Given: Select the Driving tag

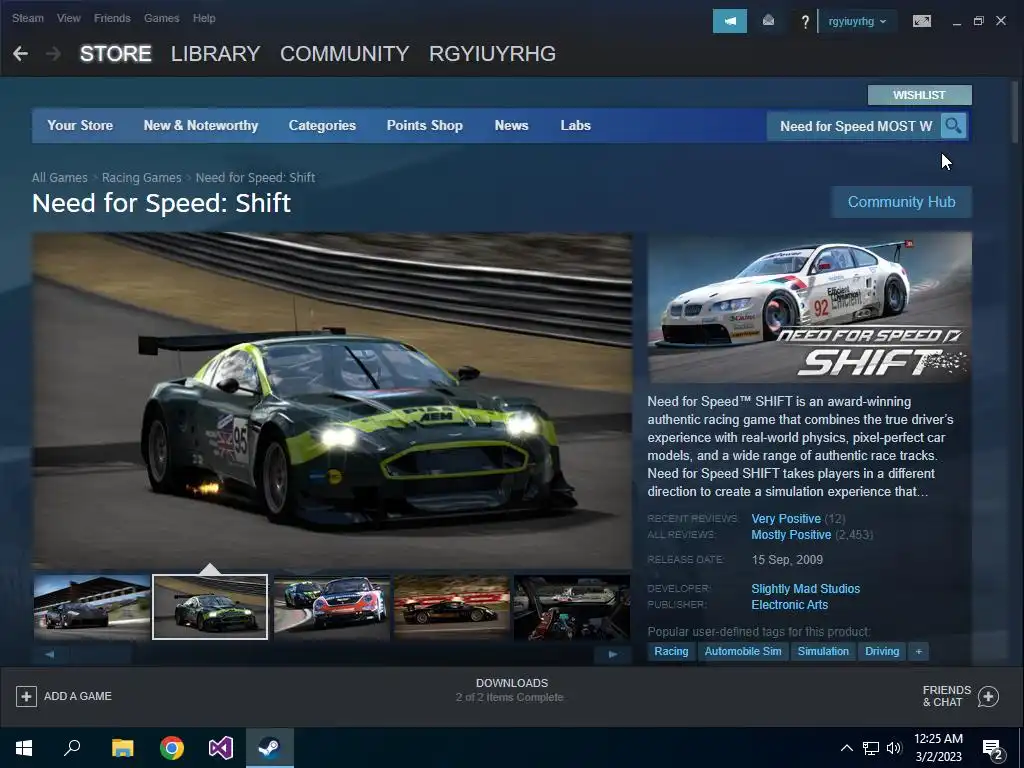Looking at the screenshot, I should tap(882, 651).
